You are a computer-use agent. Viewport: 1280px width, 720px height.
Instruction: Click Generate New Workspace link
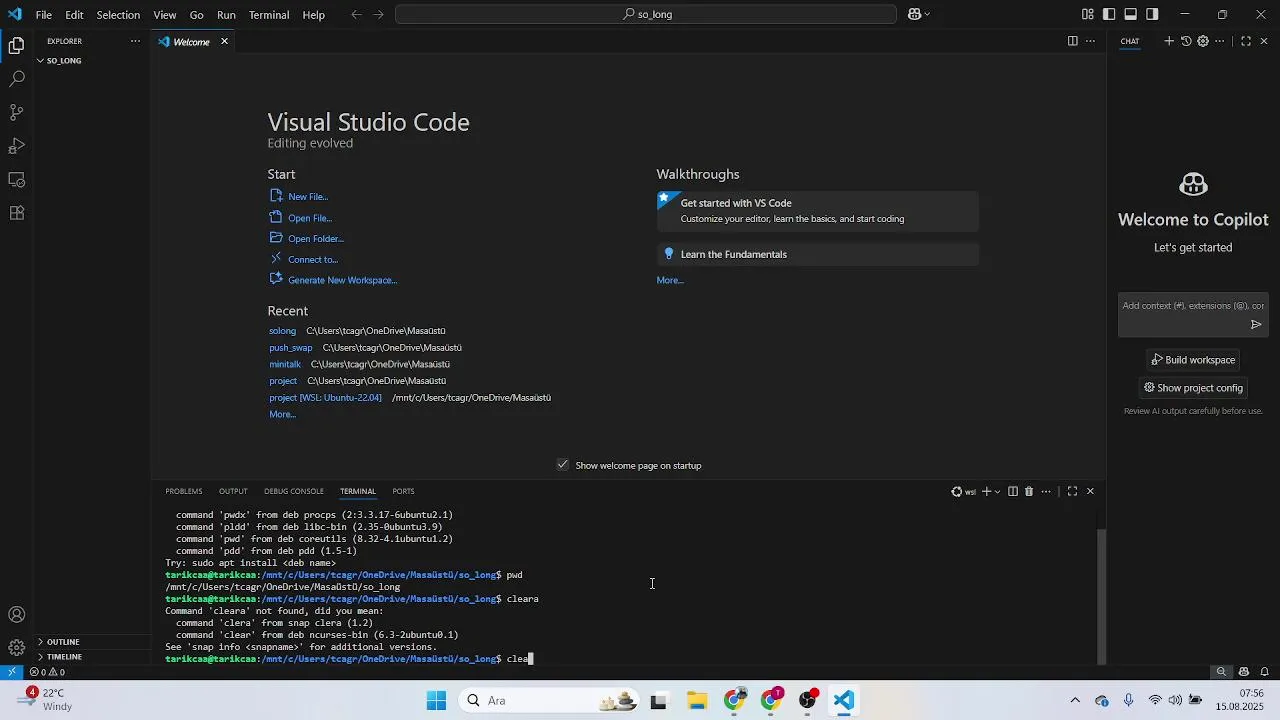point(343,280)
